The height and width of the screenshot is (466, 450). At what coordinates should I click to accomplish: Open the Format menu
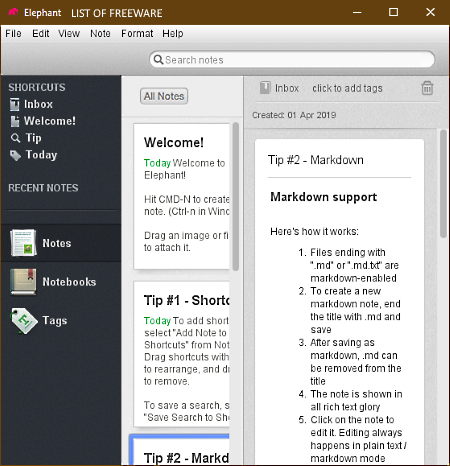pyautogui.click(x=137, y=34)
